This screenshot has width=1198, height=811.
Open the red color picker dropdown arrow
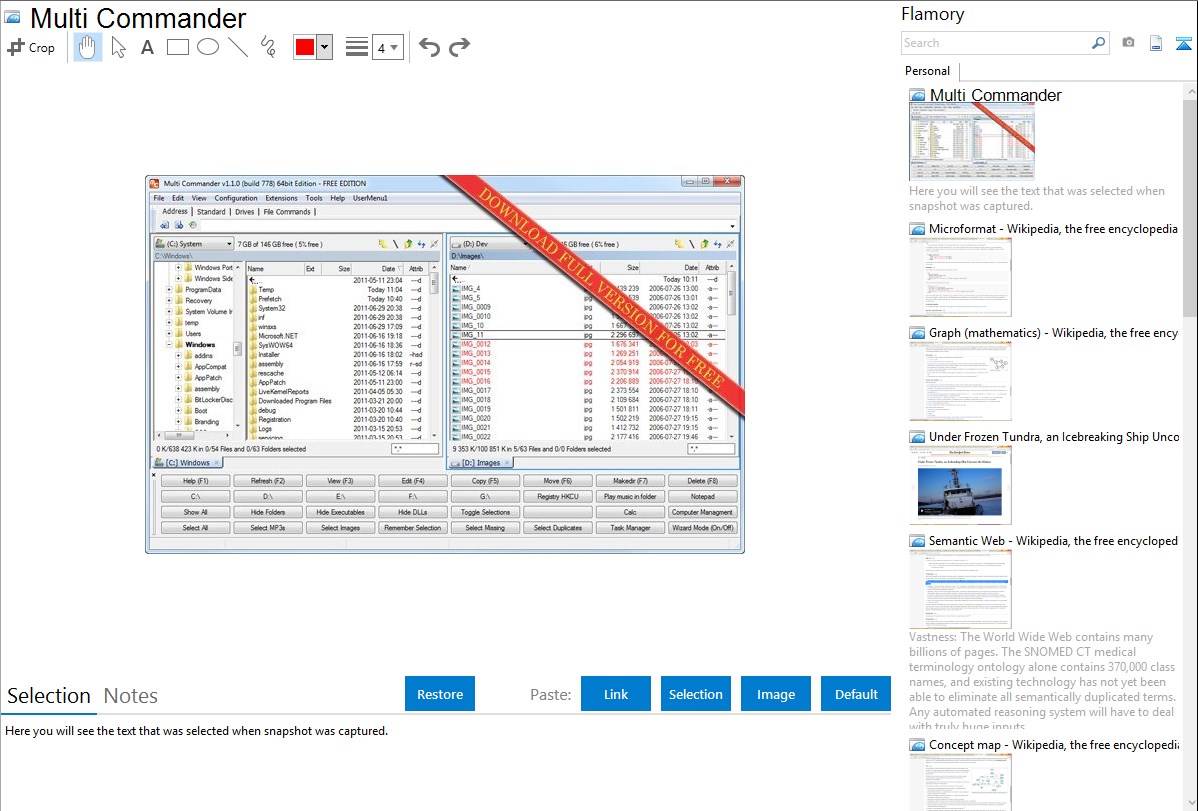click(x=325, y=47)
